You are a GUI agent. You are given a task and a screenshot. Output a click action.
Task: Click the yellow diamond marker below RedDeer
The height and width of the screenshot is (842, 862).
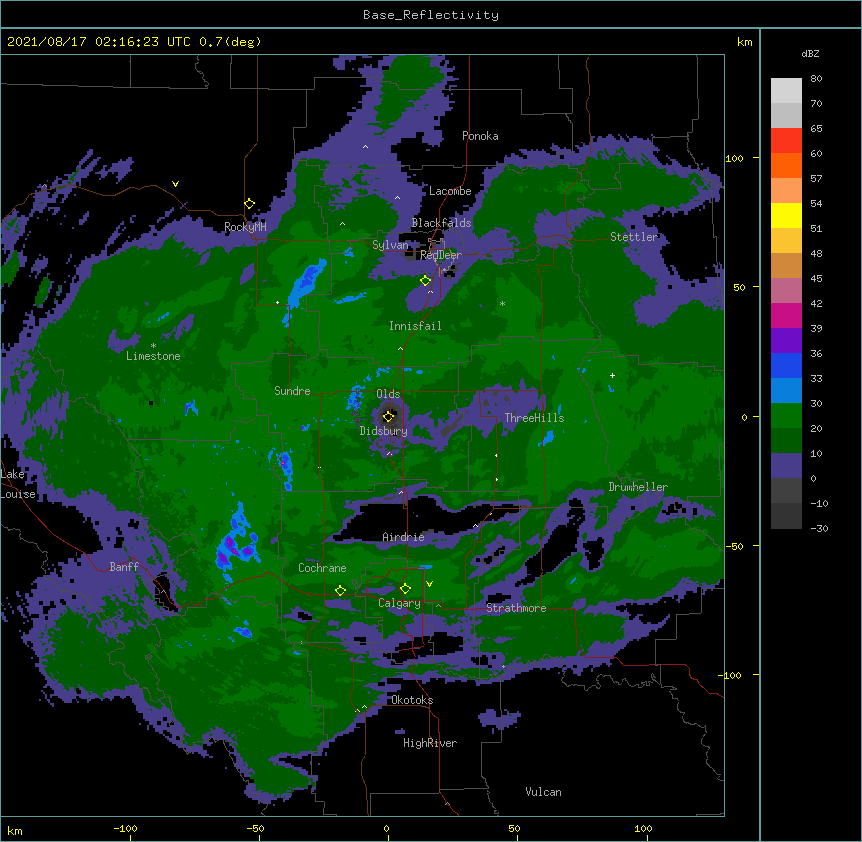426,281
